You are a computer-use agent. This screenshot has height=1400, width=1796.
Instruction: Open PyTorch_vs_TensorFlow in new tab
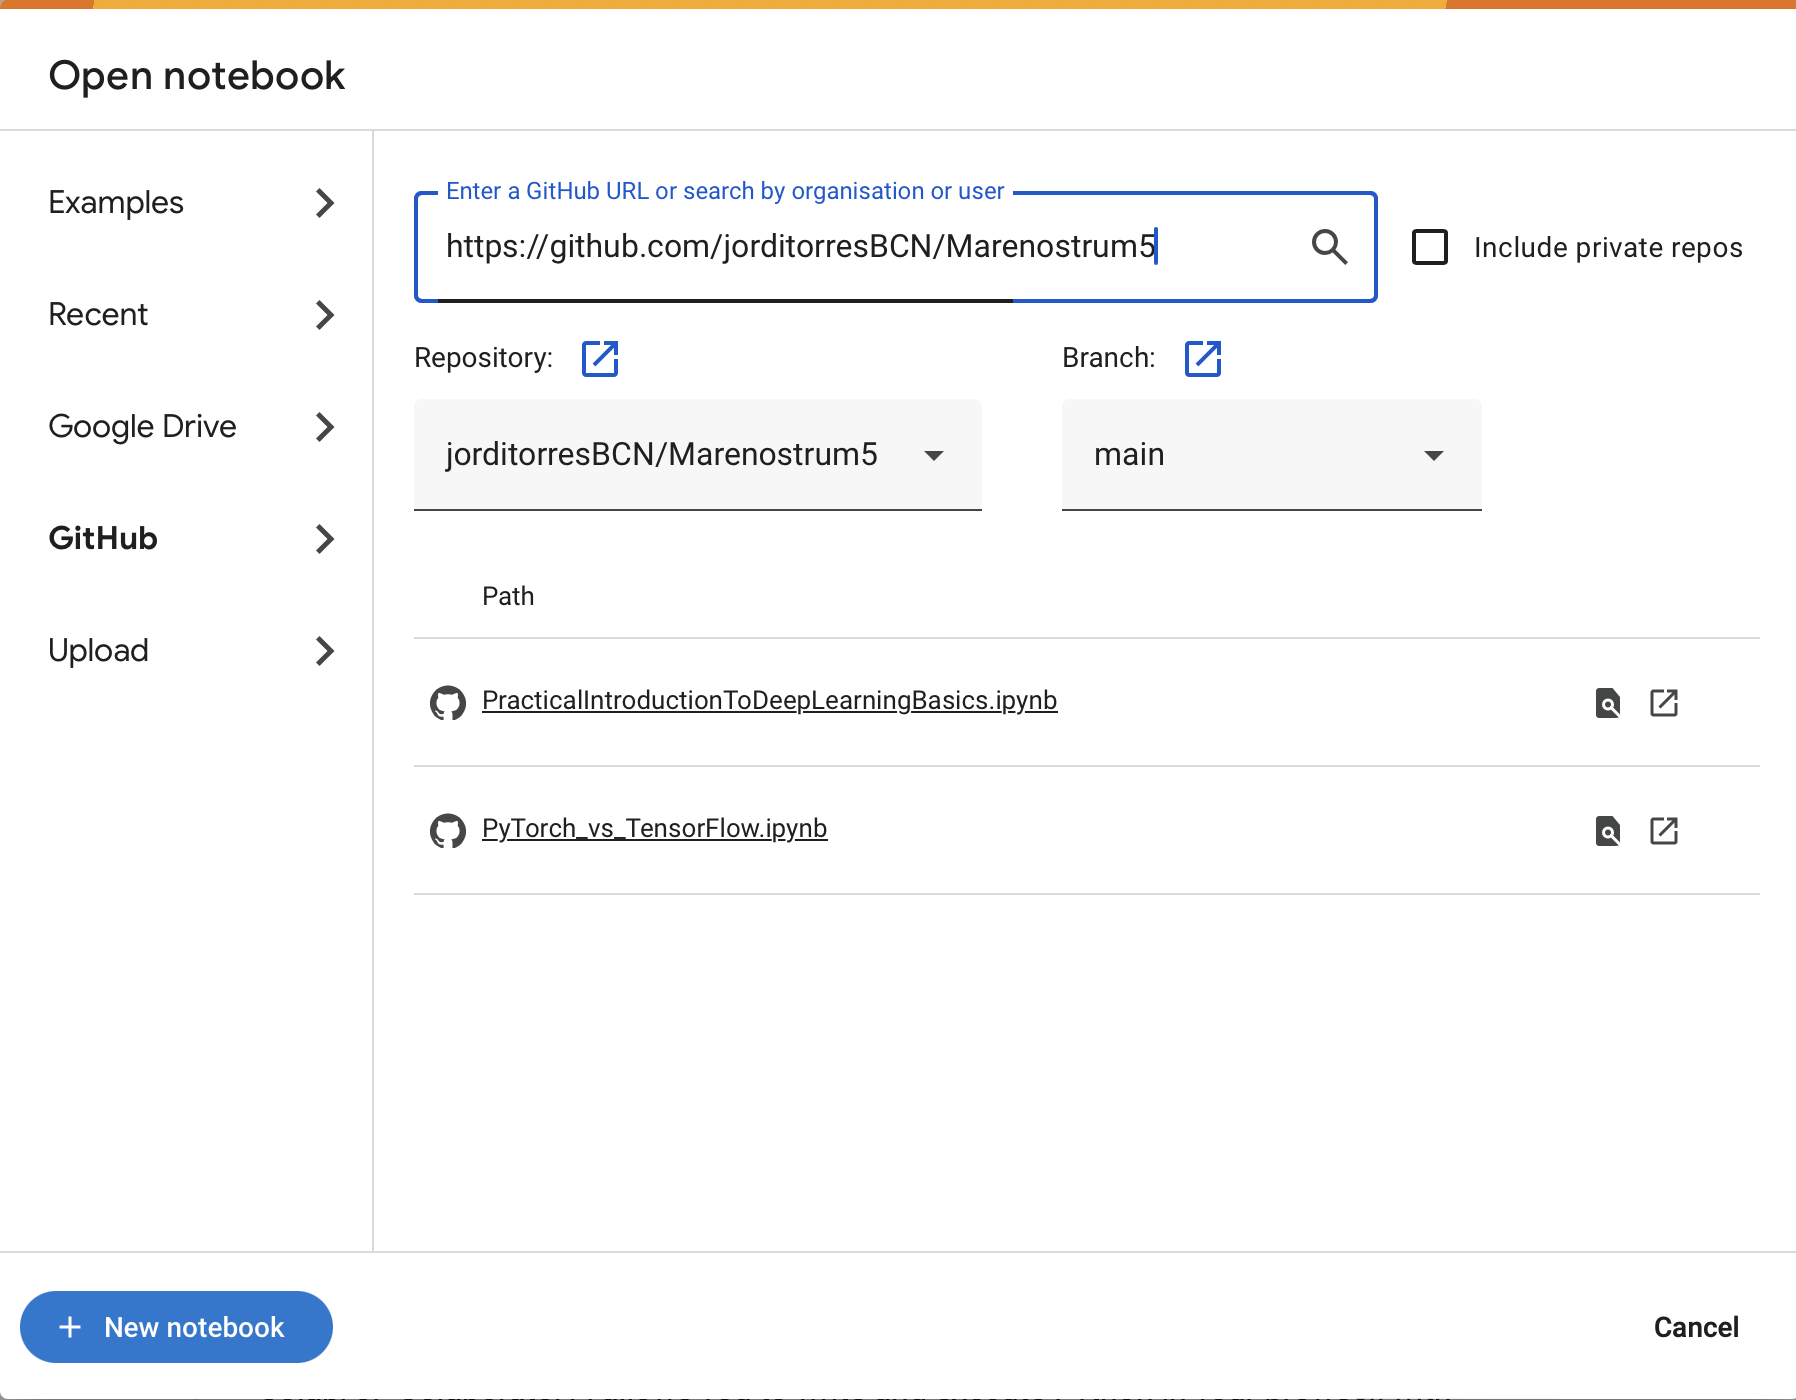(1664, 830)
